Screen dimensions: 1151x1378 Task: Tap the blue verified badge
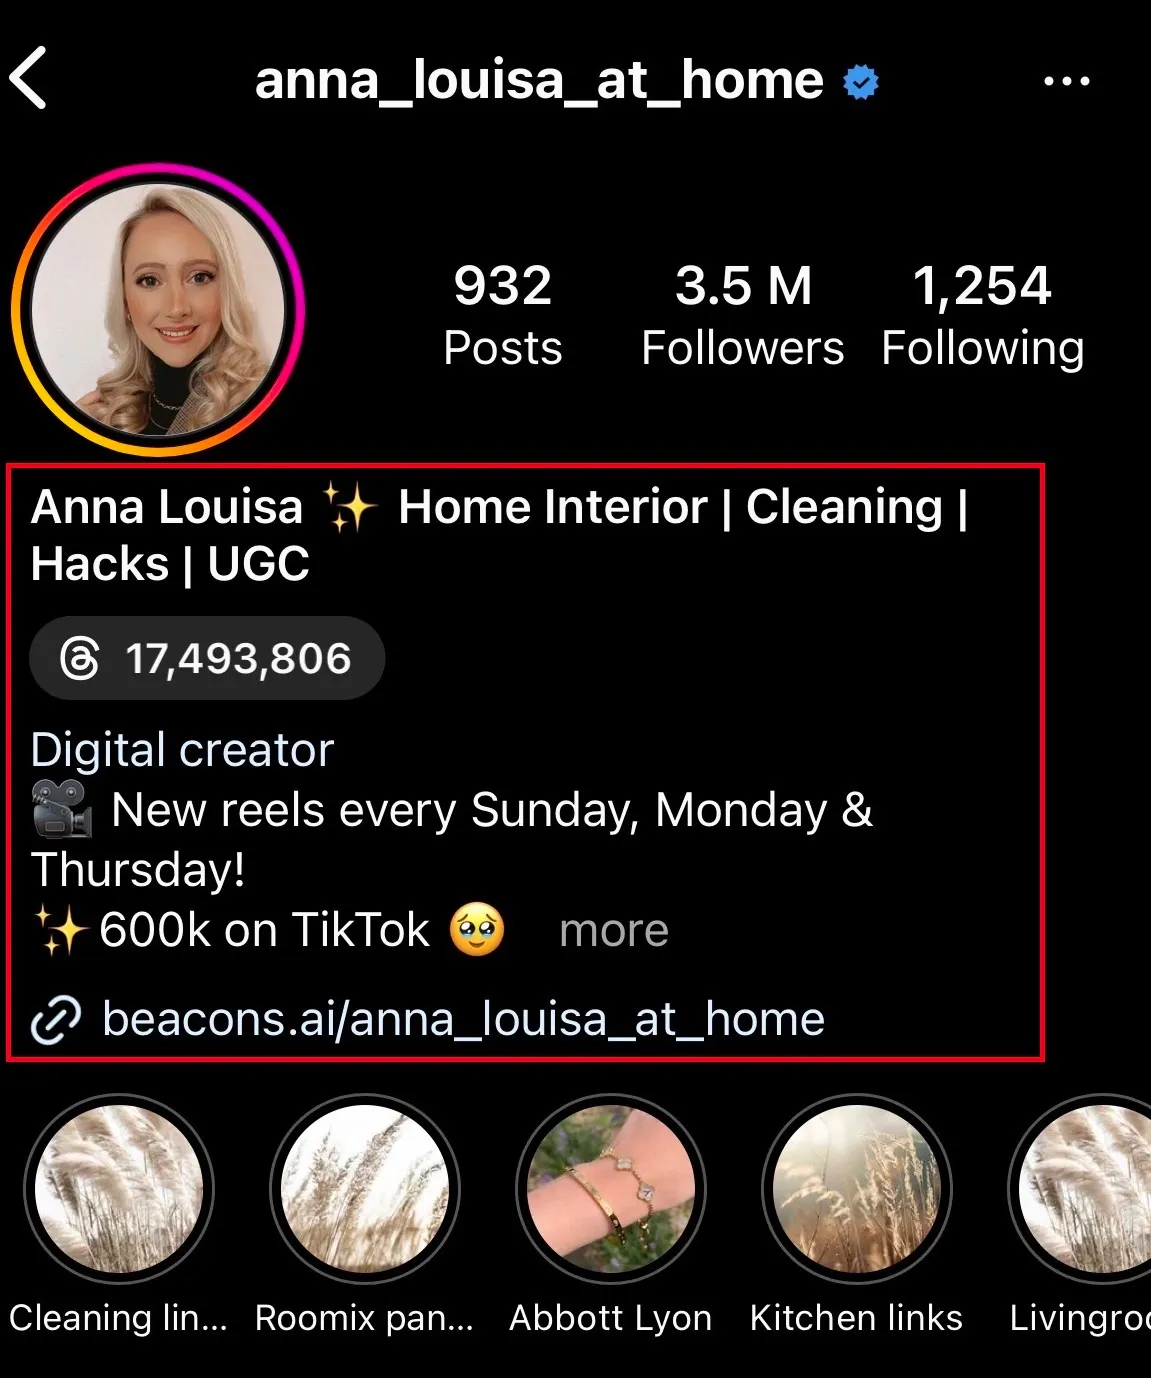(x=861, y=82)
